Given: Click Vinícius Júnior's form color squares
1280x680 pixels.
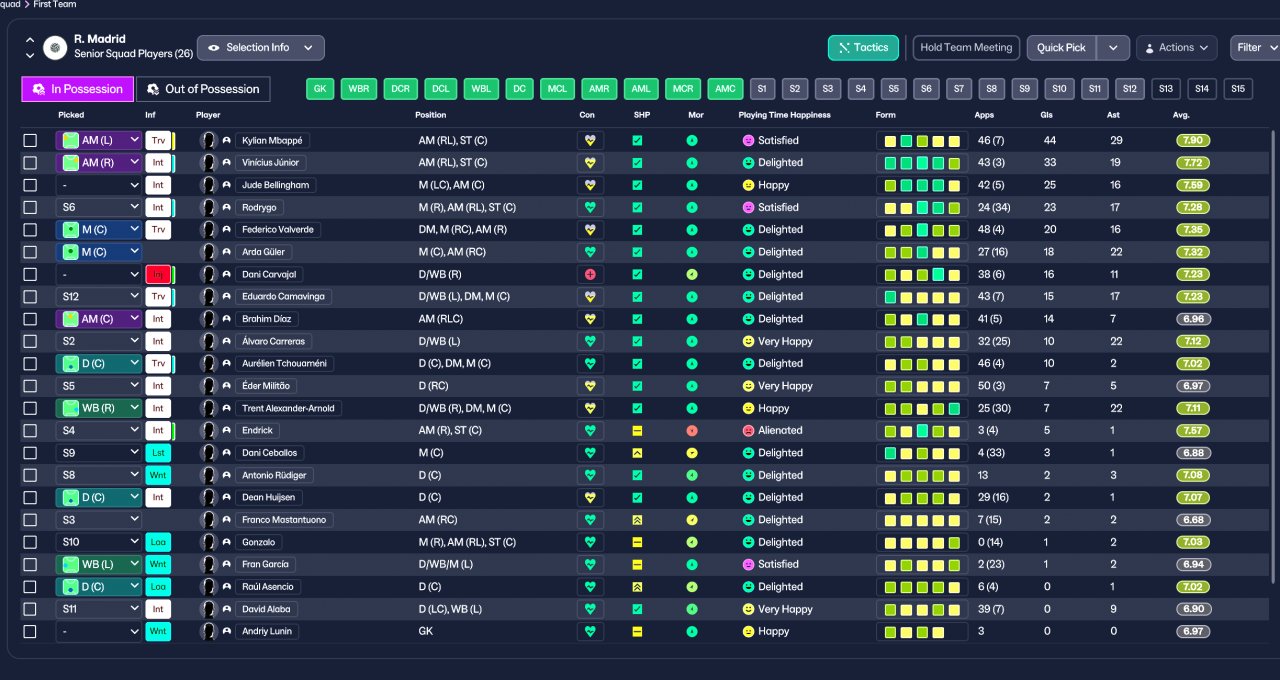Looking at the screenshot, I should [922, 163].
